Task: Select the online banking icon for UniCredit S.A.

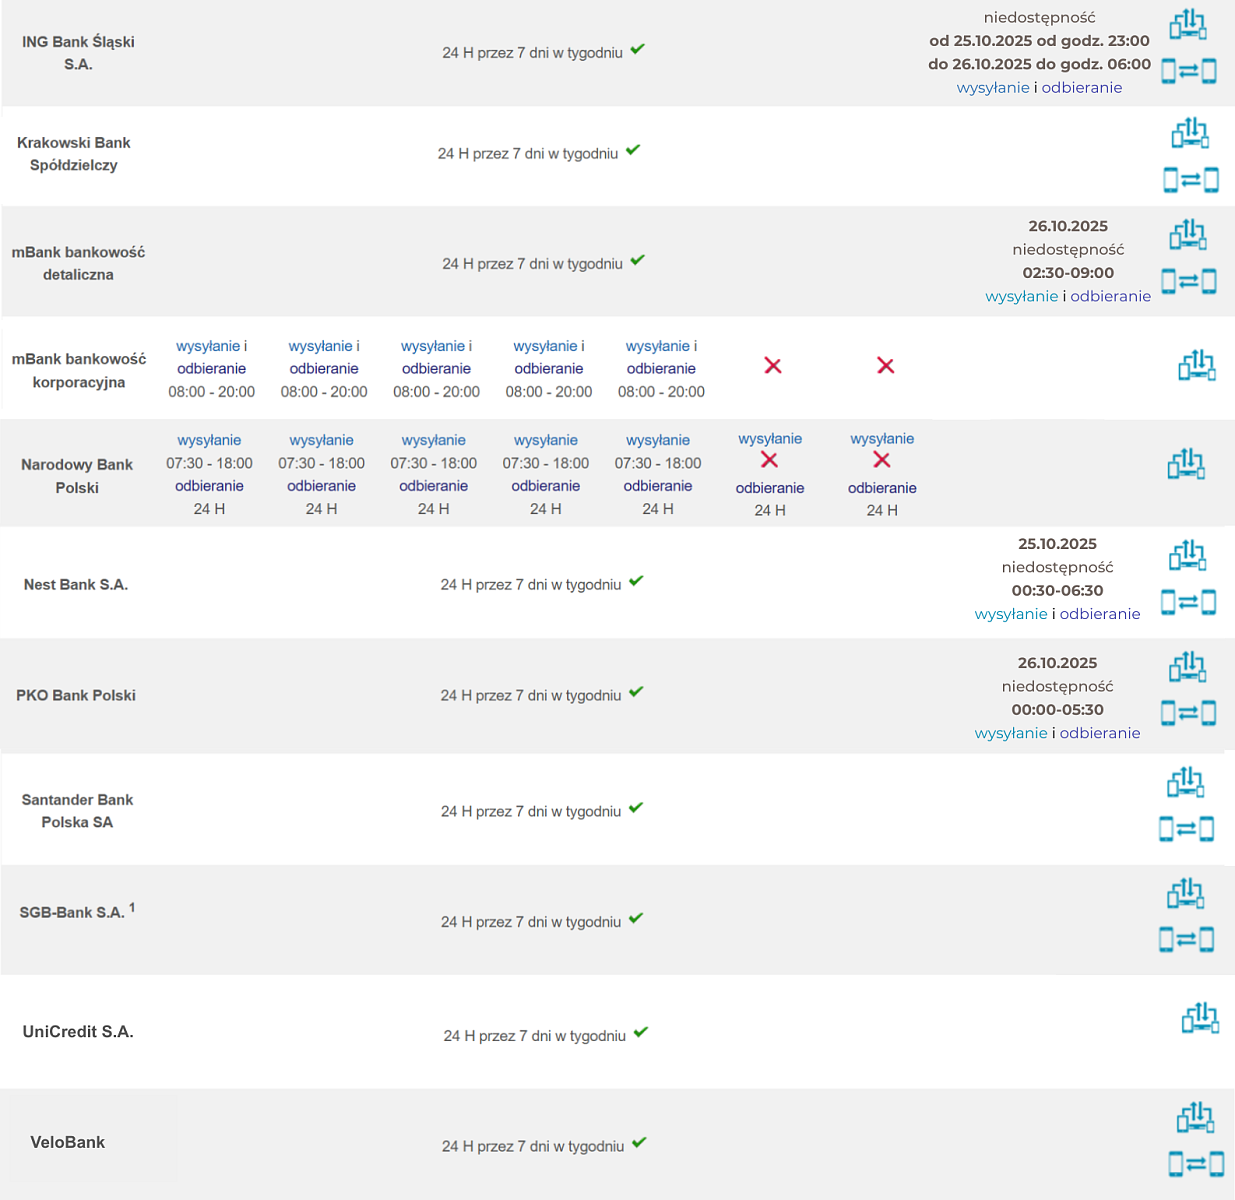Action: click(1200, 1018)
